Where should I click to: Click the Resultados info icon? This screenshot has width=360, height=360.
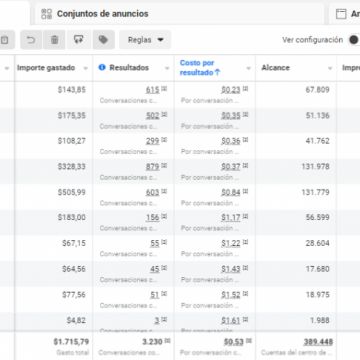[102, 68]
